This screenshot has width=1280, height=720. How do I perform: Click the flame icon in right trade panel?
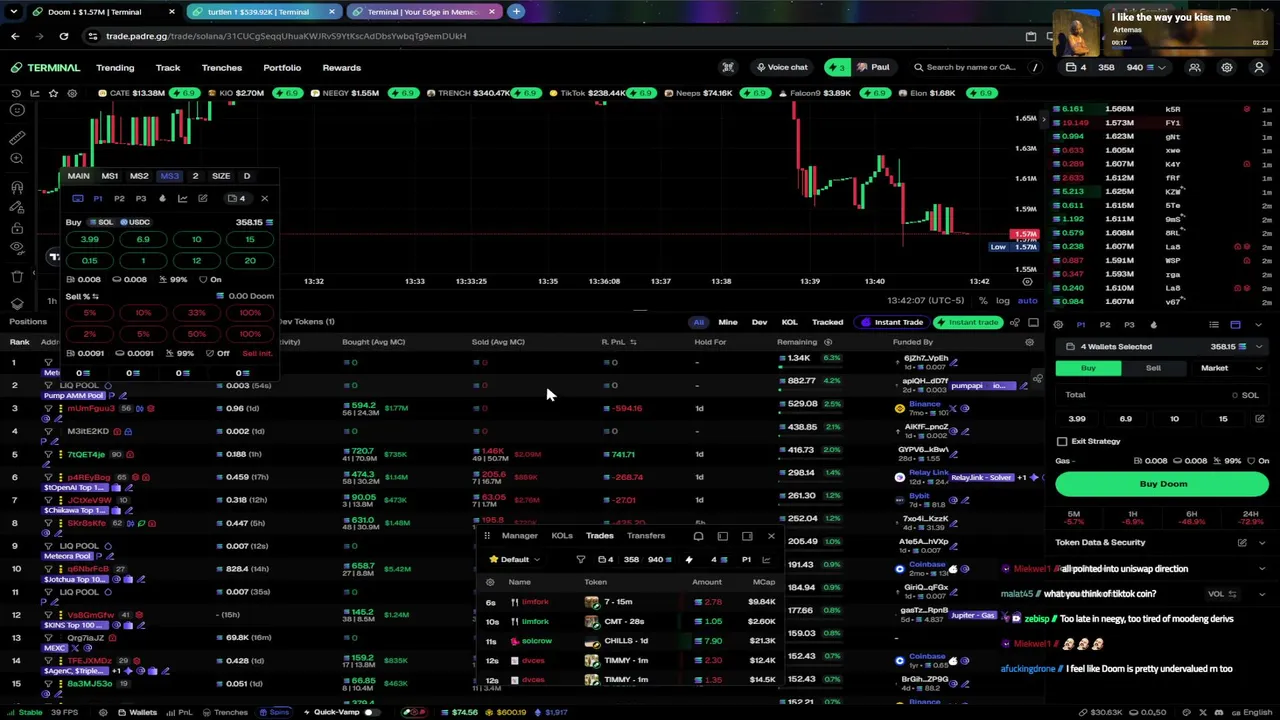click(x=1153, y=325)
